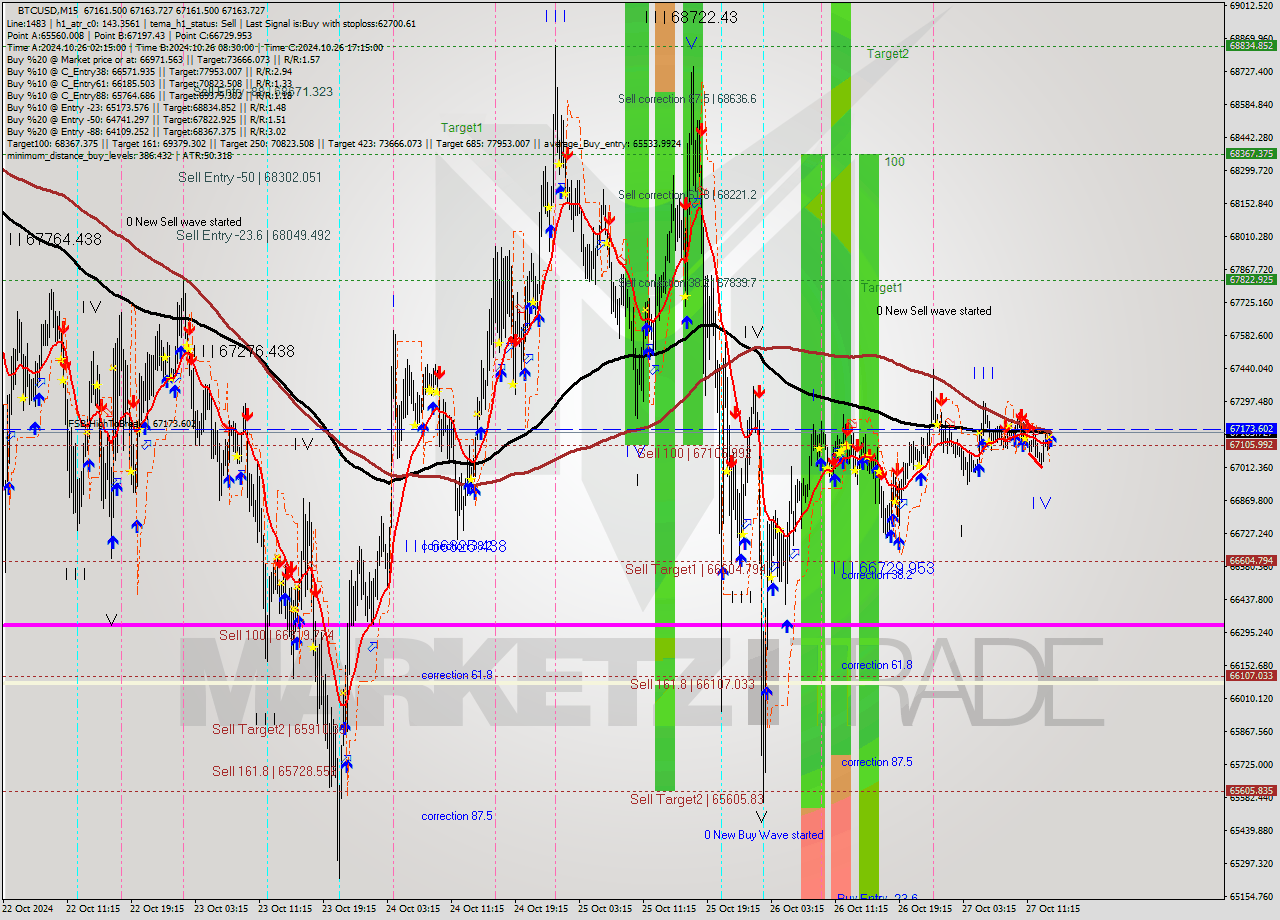Click red 65605.835 price tag on axis

point(1251,790)
